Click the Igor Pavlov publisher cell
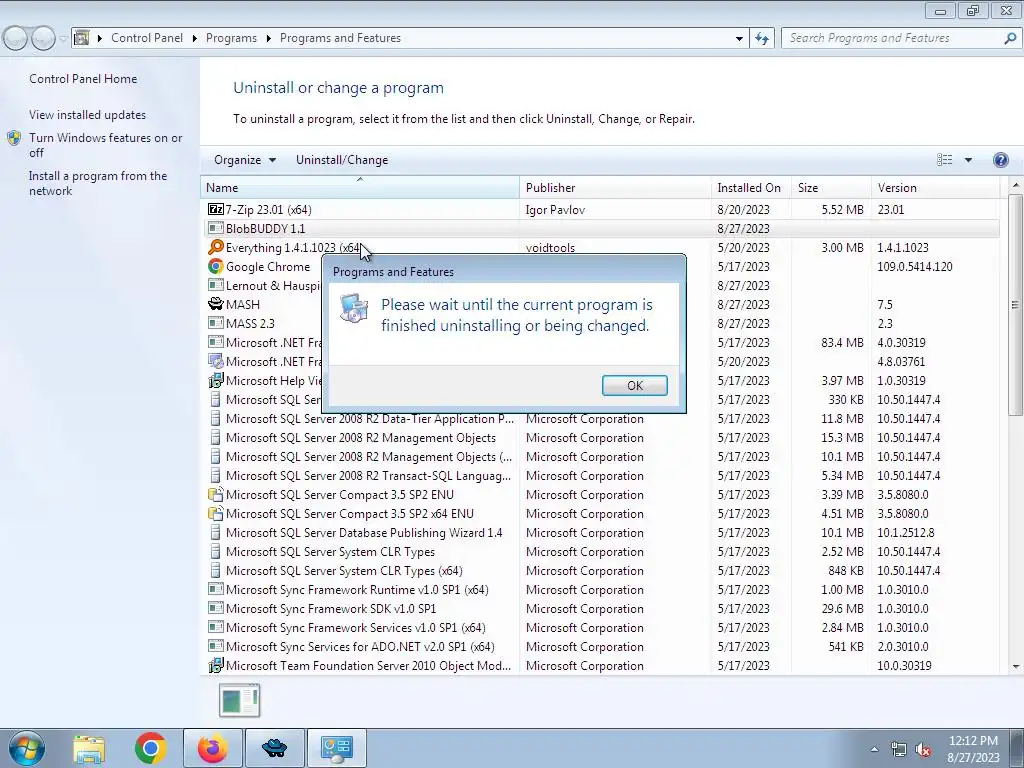This screenshot has width=1024, height=768. pyautogui.click(x=555, y=210)
